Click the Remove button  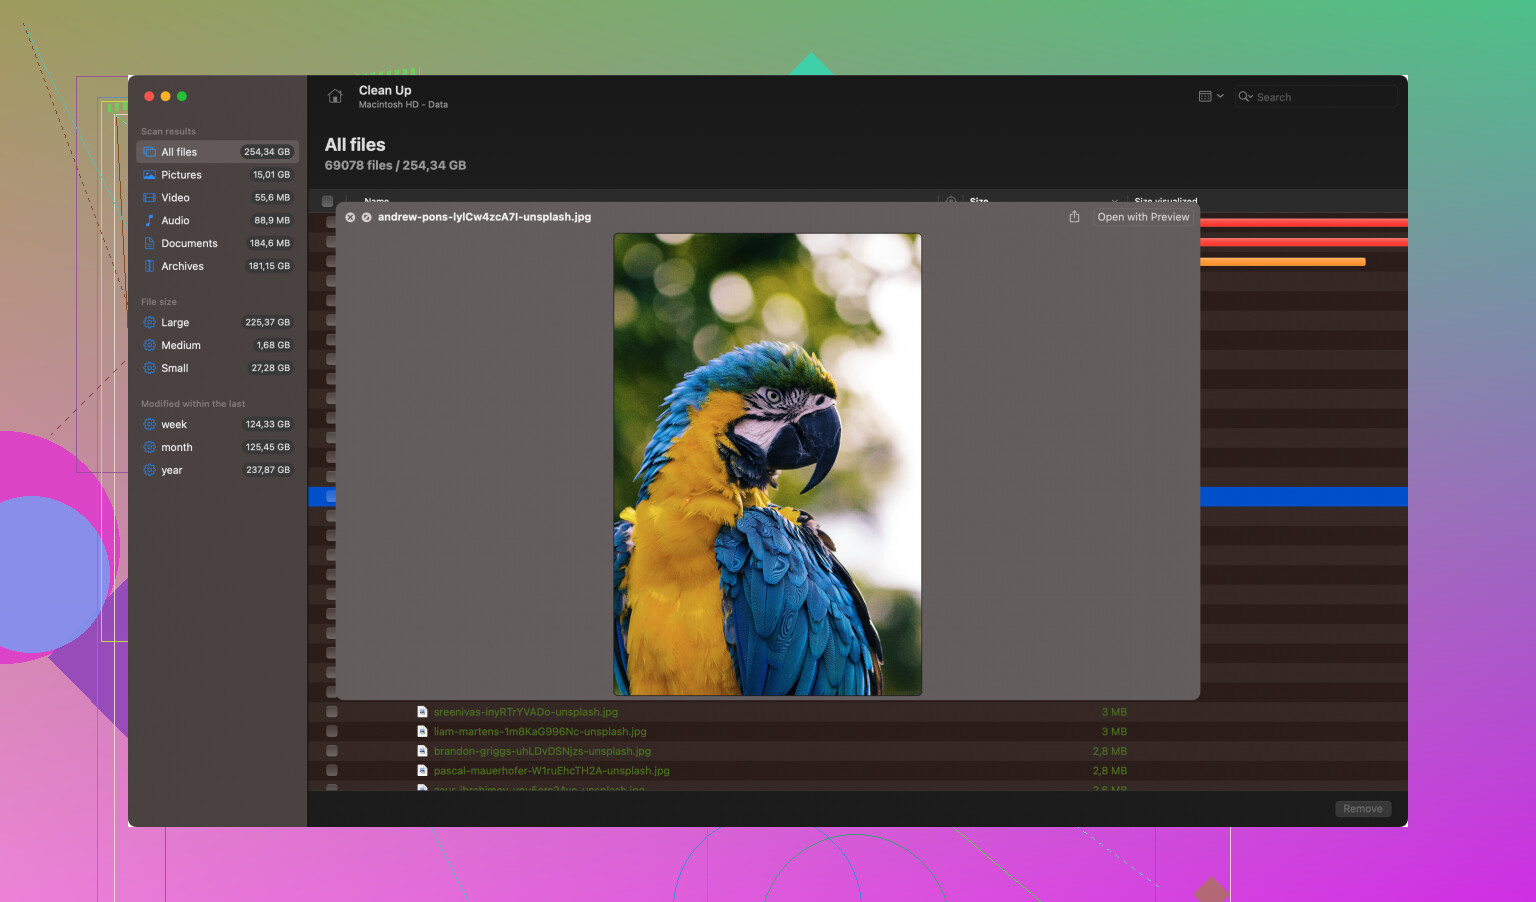(x=1362, y=809)
